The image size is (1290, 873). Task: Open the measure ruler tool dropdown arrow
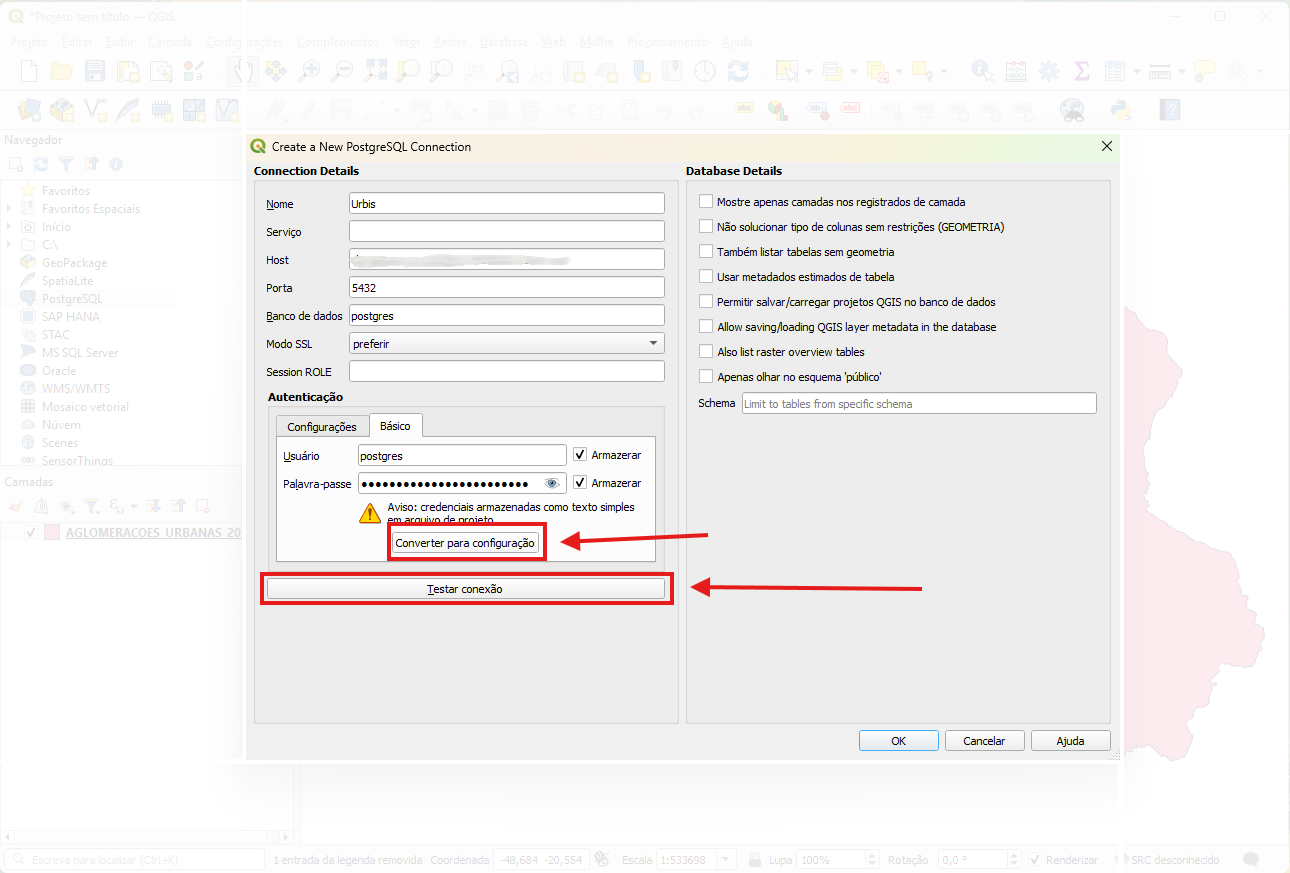point(1182,71)
